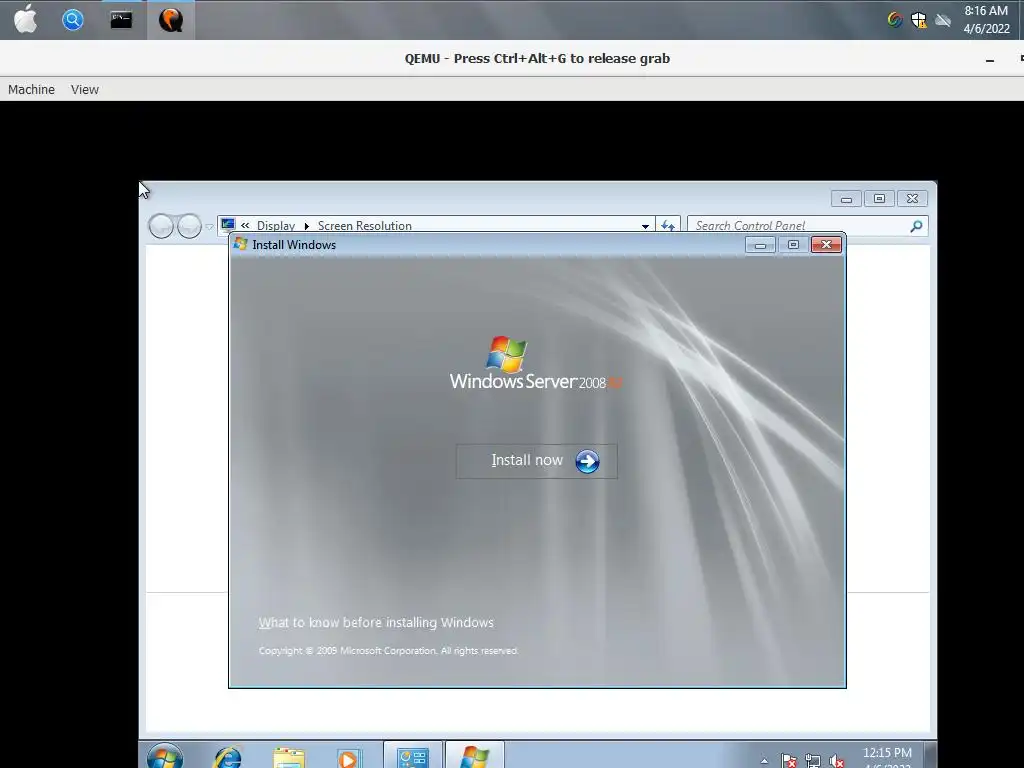Select the QEMU app icon in top bar
Viewport: 1024px width, 768px height.
[170, 20]
